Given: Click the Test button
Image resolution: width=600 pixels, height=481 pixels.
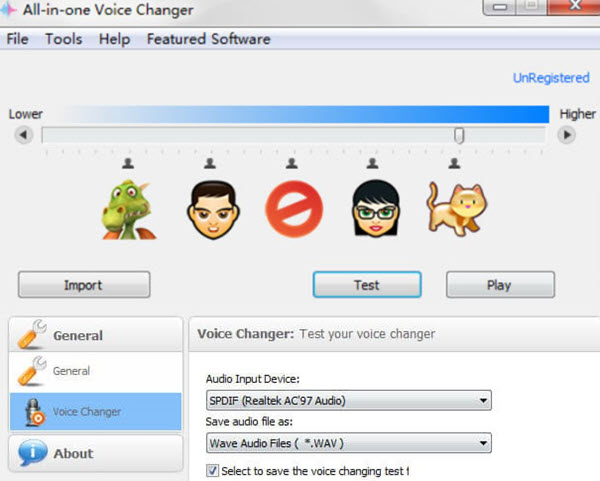Looking at the screenshot, I should pyautogui.click(x=367, y=285).
